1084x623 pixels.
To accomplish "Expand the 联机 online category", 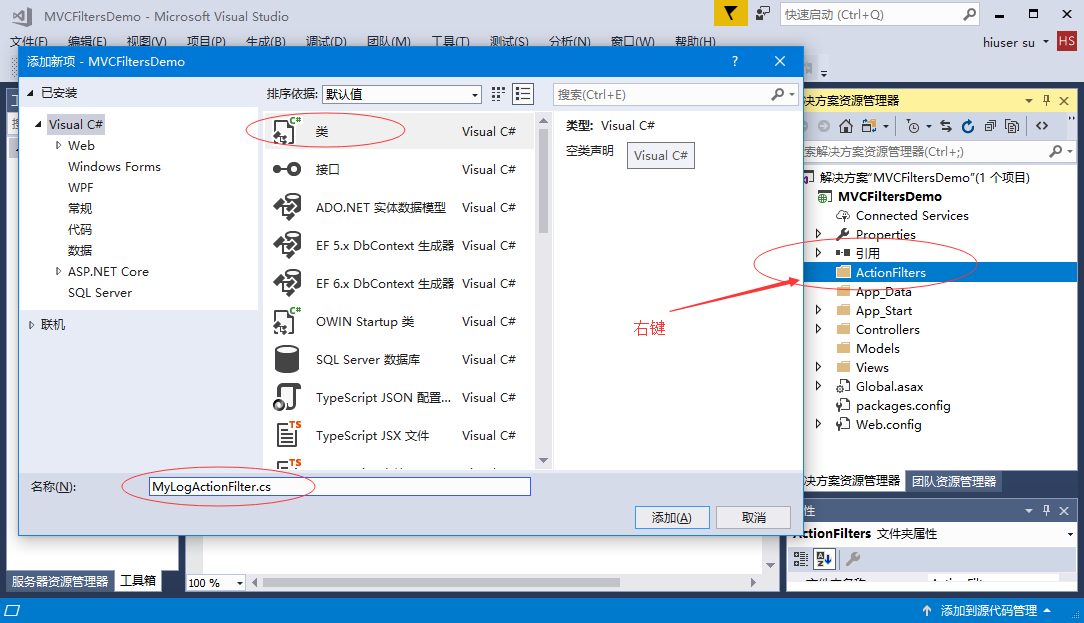I will tap(32, 325).
